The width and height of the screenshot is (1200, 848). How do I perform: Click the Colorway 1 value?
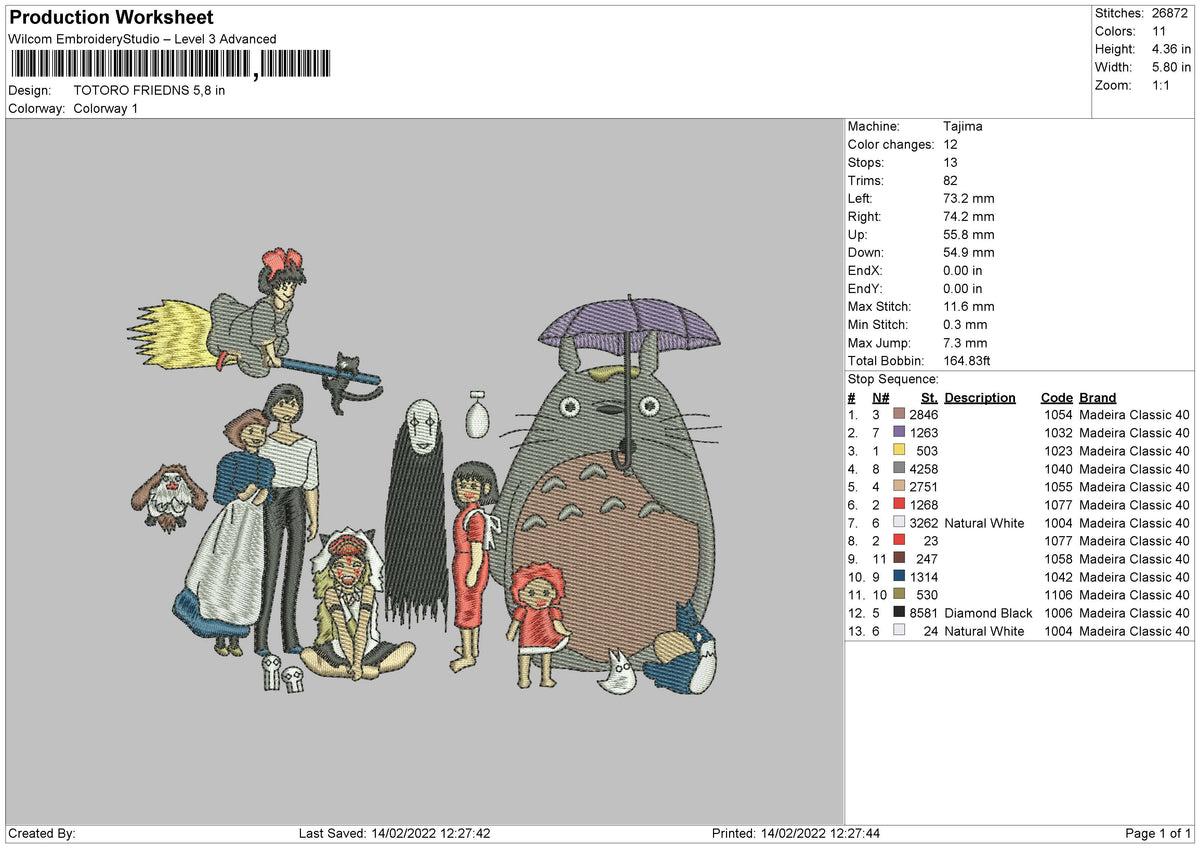click(x=106, y=108)
